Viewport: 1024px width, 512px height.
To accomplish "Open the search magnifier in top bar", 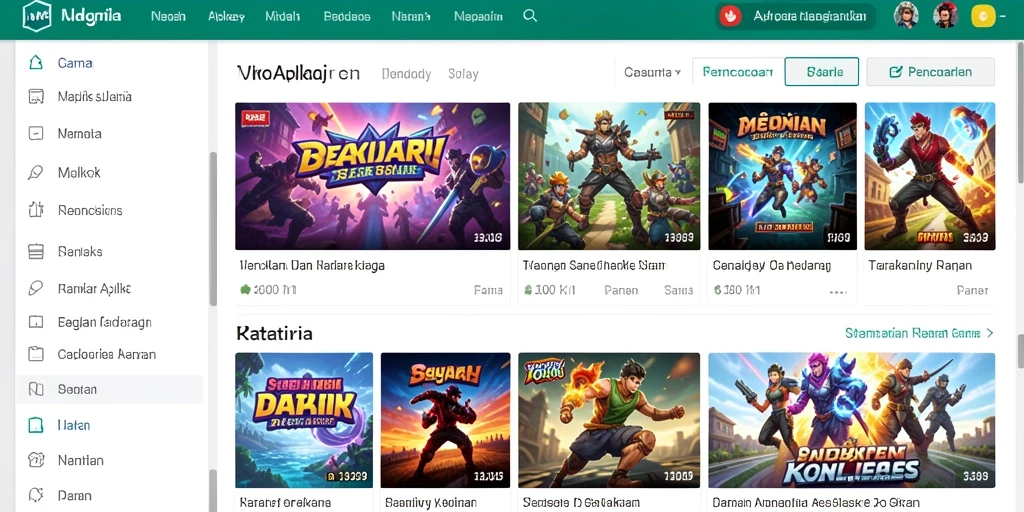I will point(530,16).
